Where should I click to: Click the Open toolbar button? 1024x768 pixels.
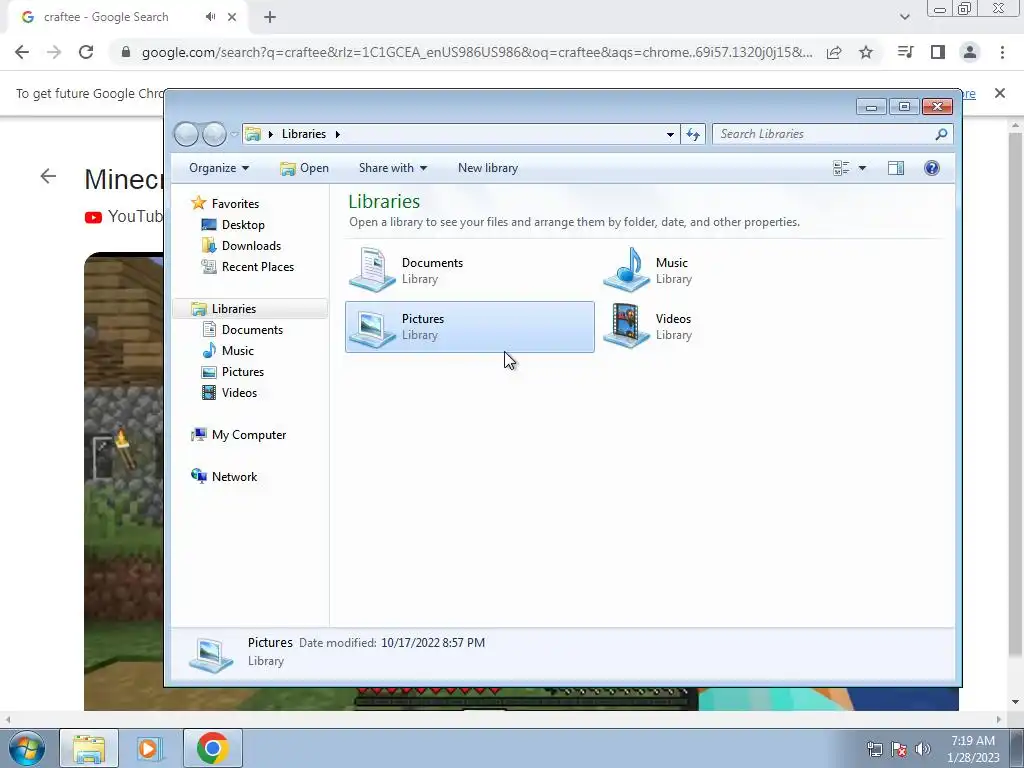[304, 168]
